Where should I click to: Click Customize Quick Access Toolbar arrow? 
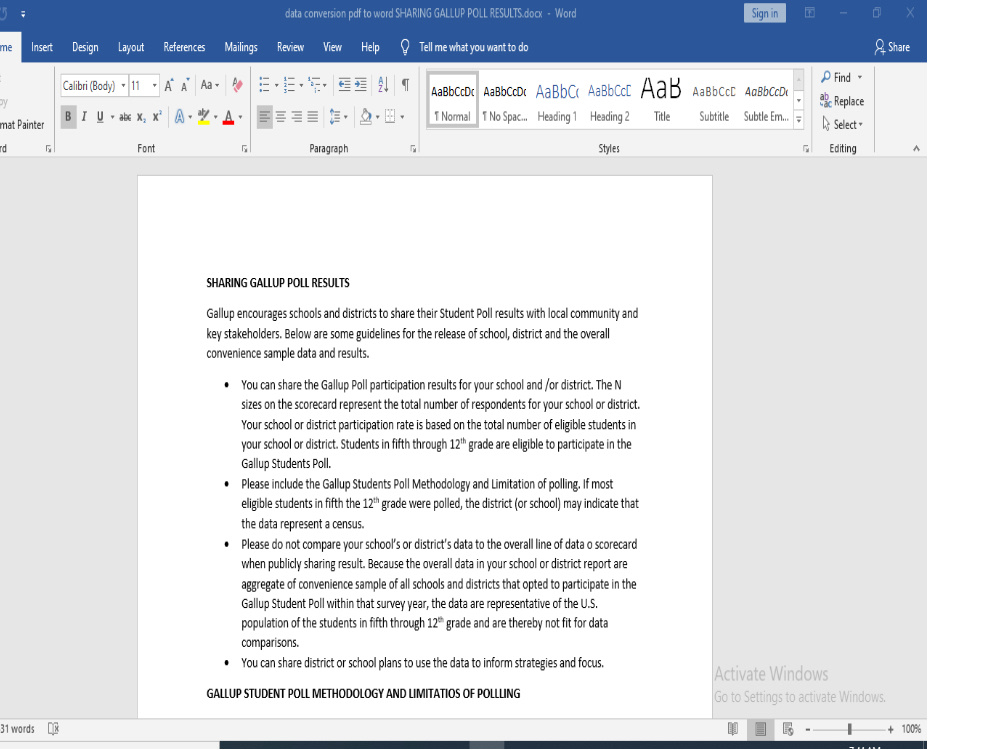point(23,13)
